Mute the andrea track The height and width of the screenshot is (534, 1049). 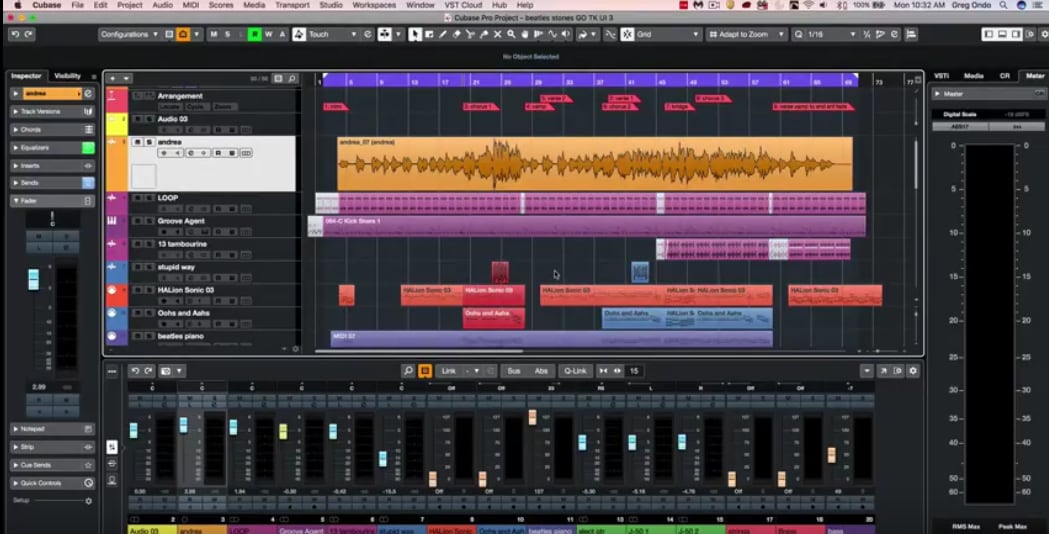[138, 142]
